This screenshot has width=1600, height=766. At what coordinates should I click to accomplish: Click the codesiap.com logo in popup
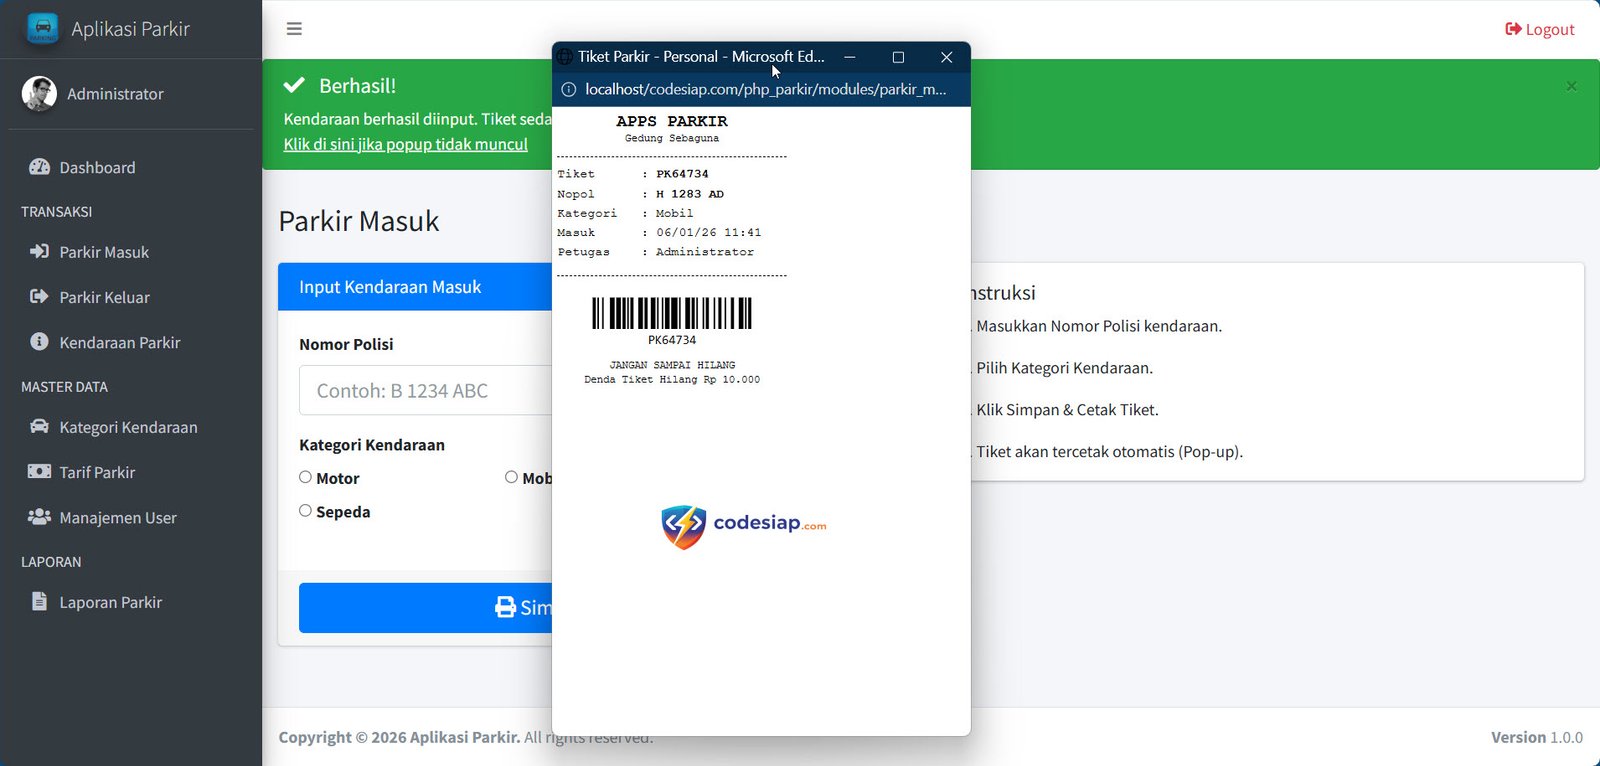743,525
